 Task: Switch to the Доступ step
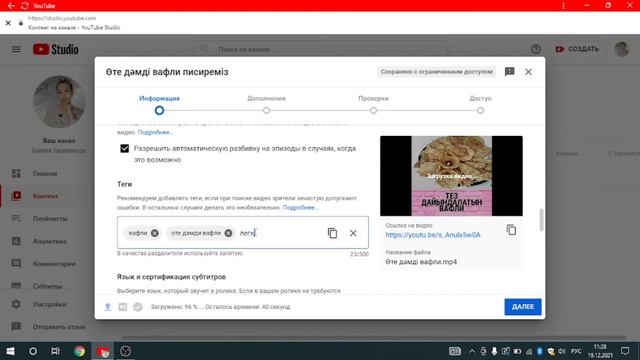[480, 104]
